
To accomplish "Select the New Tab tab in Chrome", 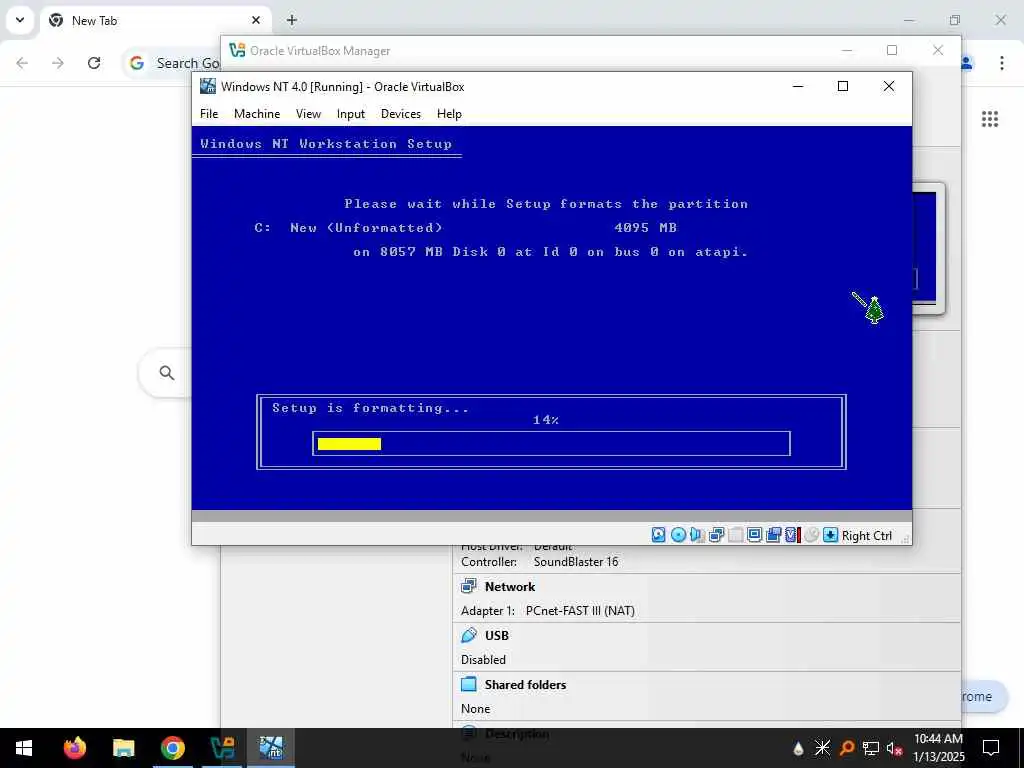I will pos(155,20).
